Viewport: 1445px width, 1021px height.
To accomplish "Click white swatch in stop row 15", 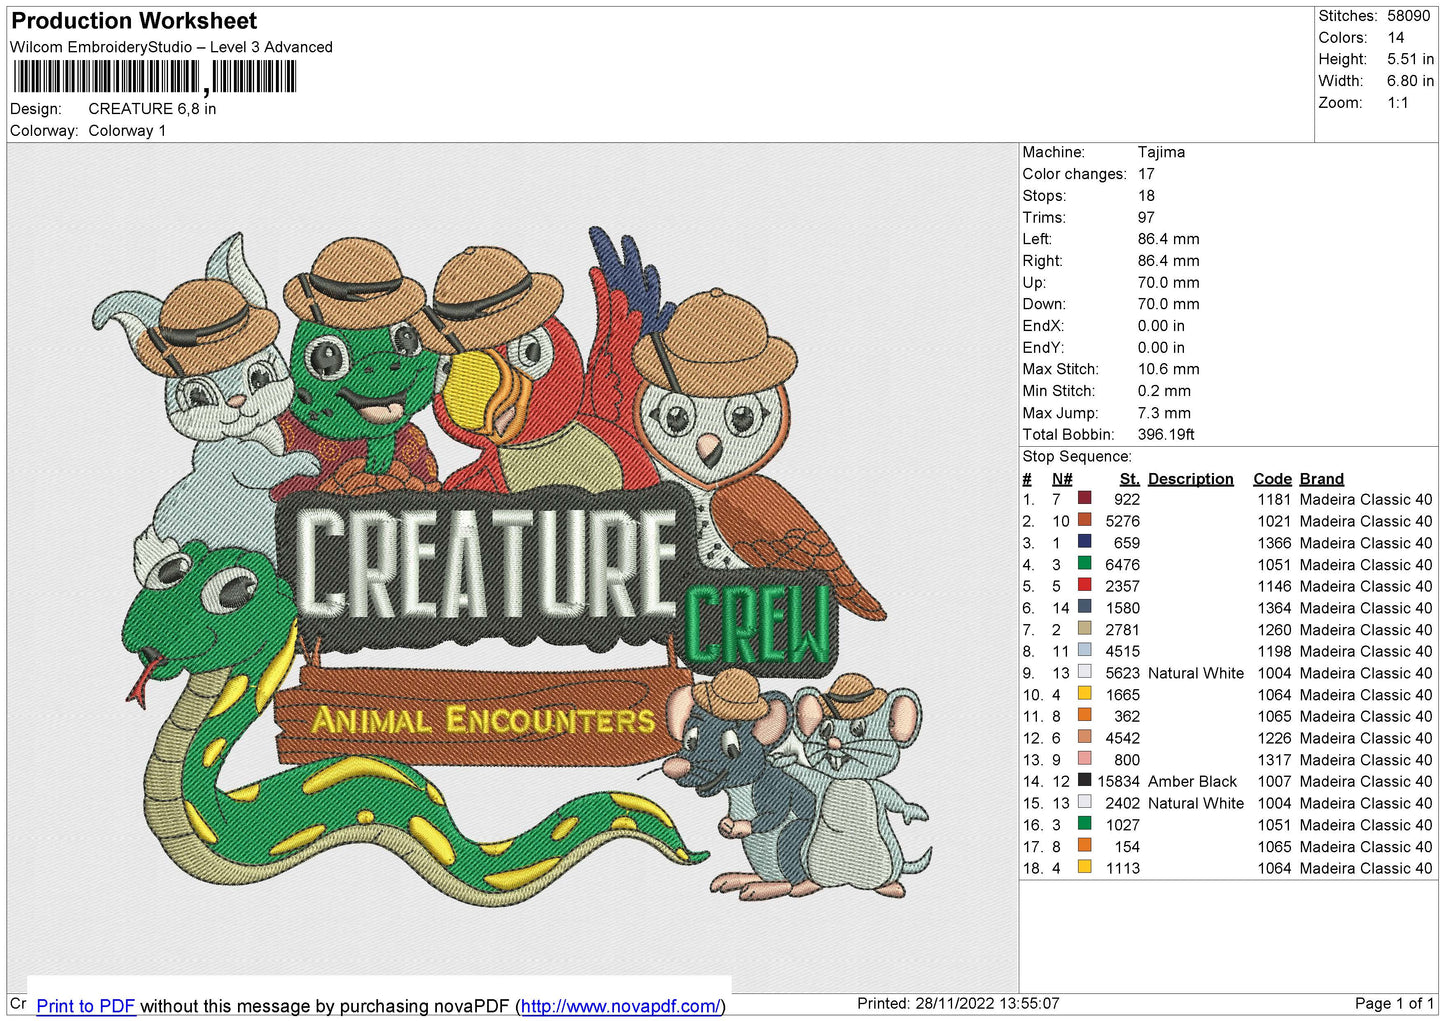I will click(x=1084, y=802).
